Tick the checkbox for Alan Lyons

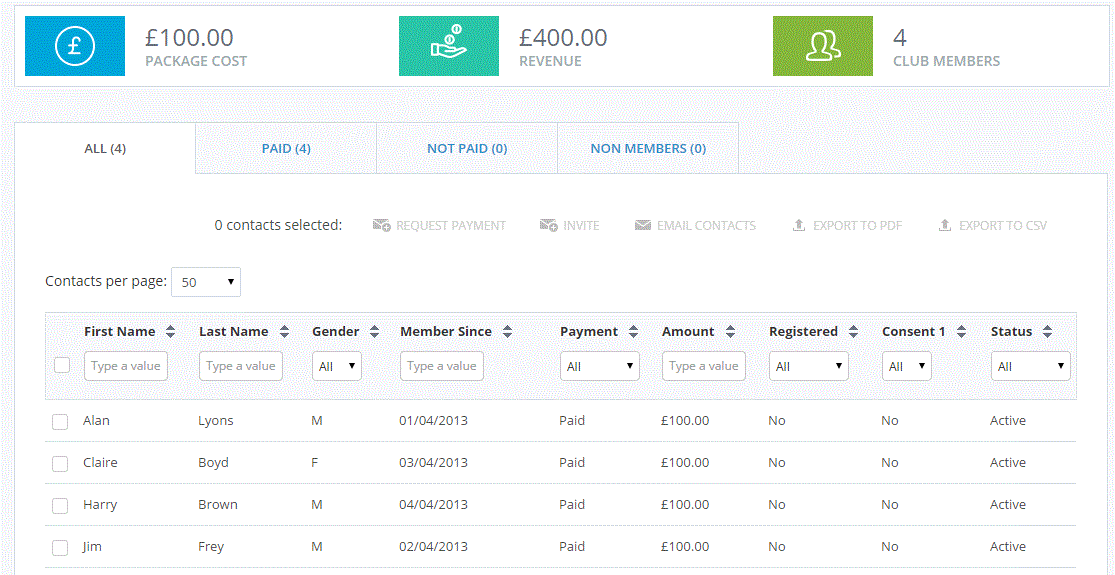tap(60, 422)
